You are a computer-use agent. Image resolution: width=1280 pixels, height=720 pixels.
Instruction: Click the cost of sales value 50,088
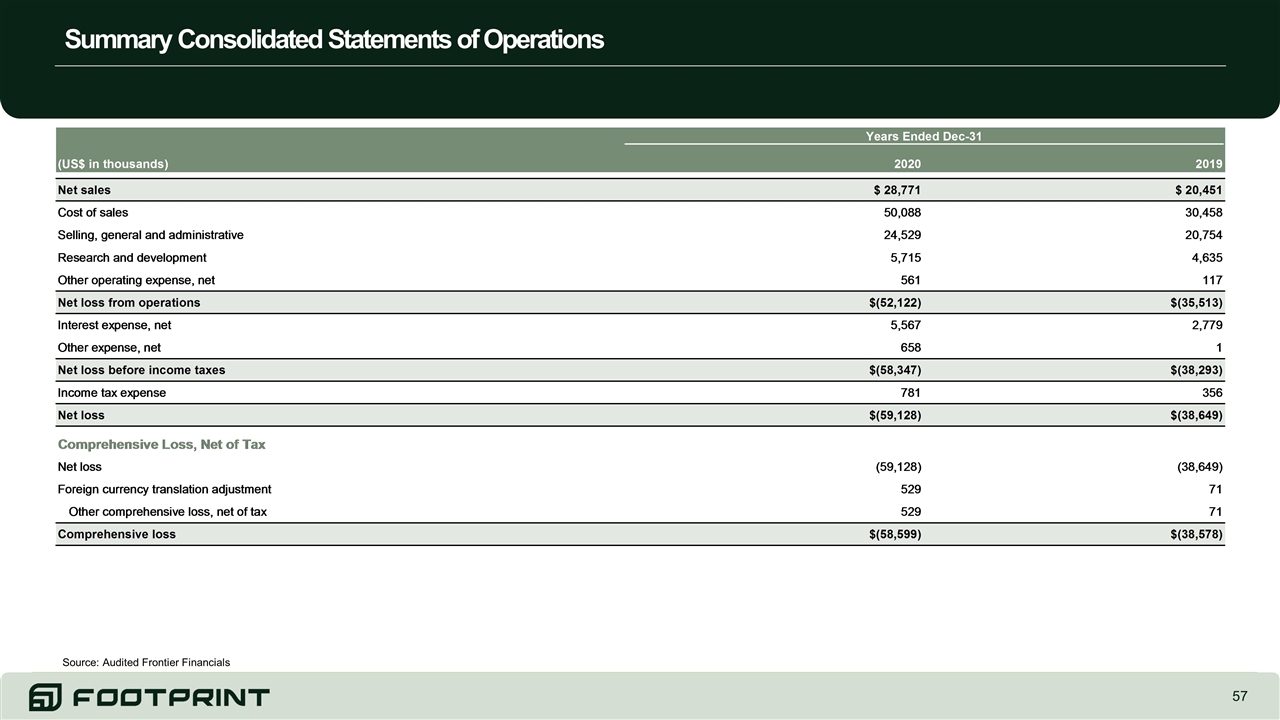pos(902,213)
